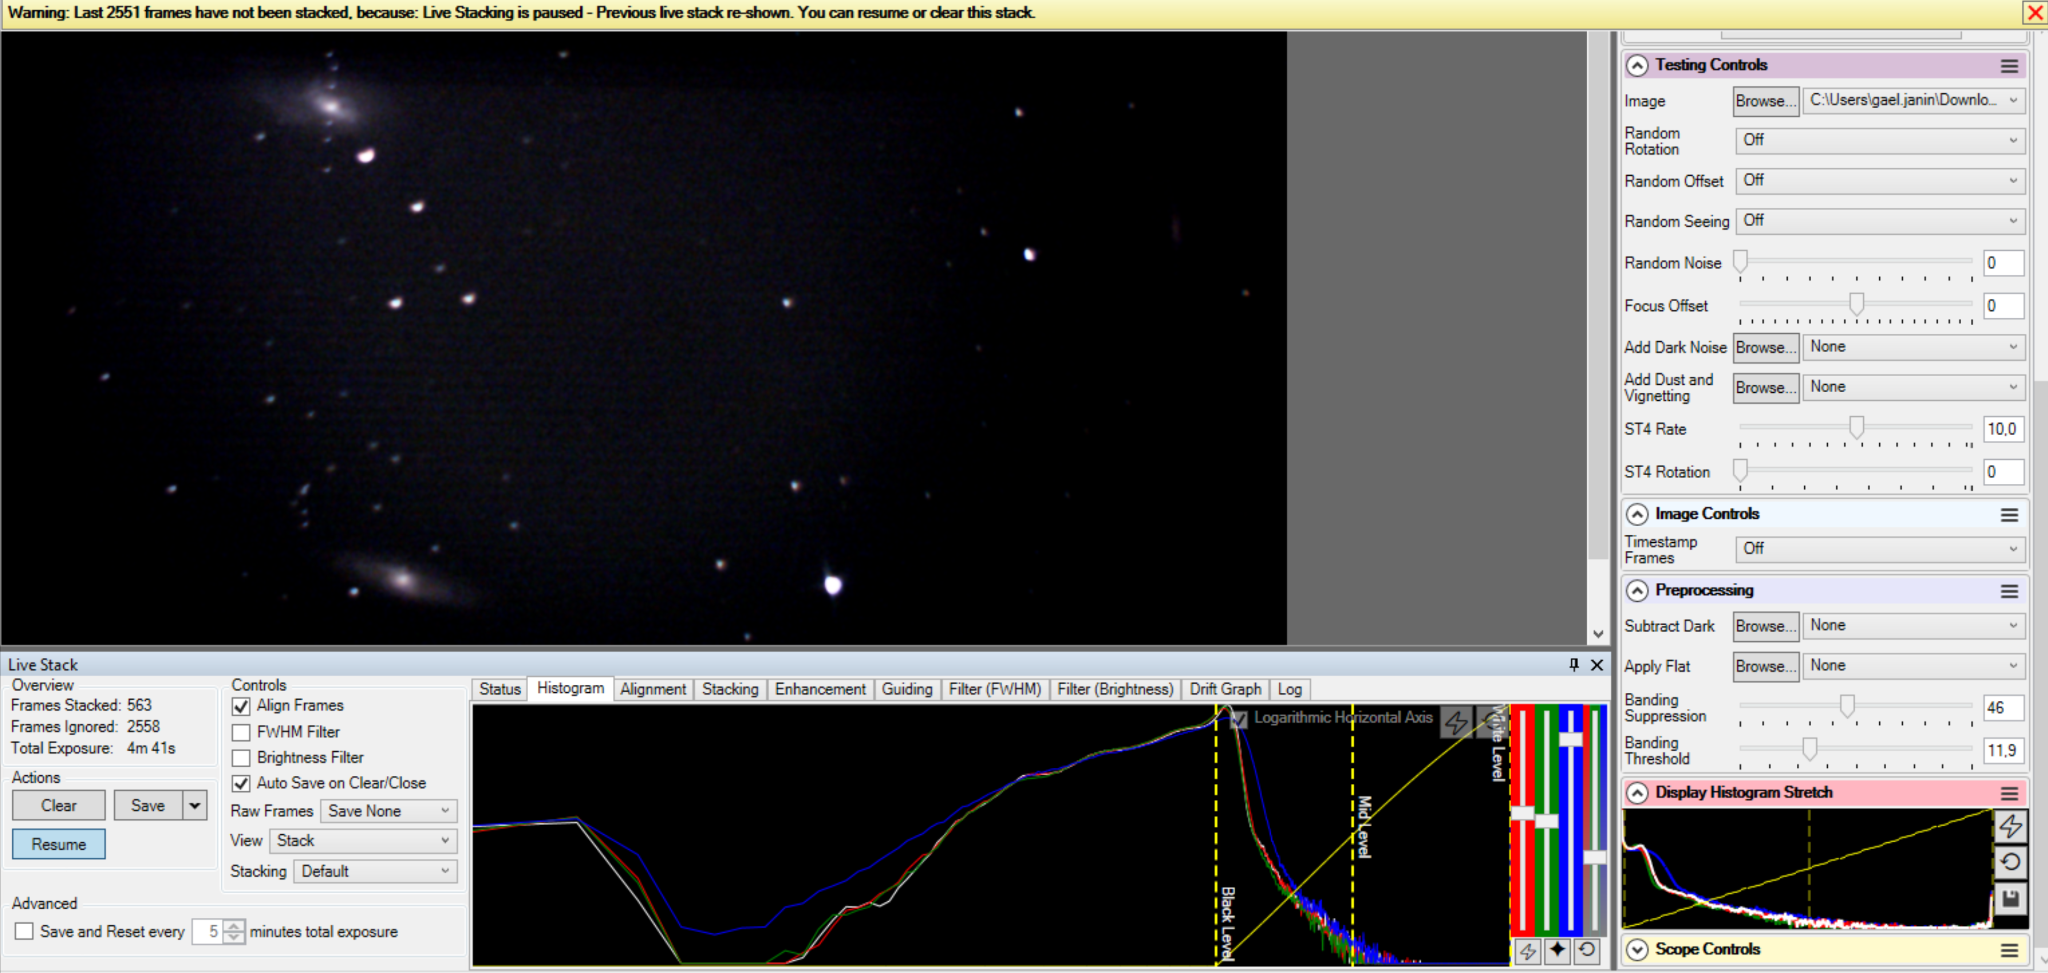Open the Drift Graph tab
The height and width of the screenshot is (973, 2048).
tap(1225, 689)
